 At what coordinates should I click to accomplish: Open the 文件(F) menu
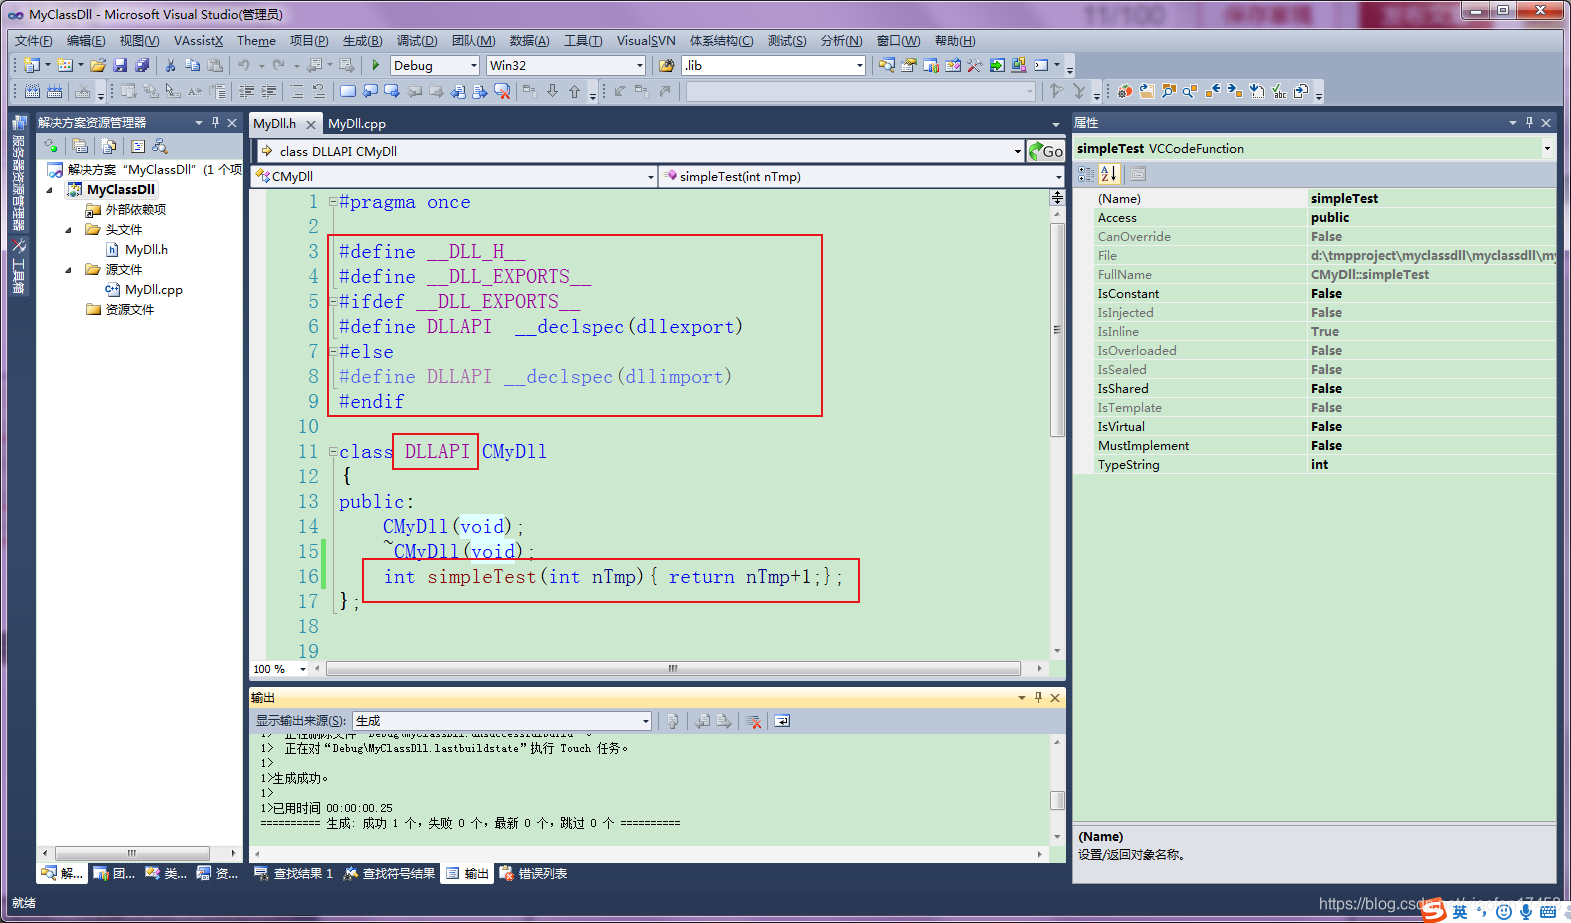click(33, 41)
